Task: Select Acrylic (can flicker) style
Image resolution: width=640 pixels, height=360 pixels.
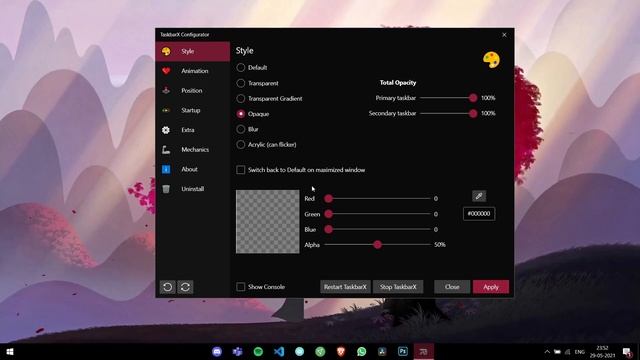Action: coord(241,144)
